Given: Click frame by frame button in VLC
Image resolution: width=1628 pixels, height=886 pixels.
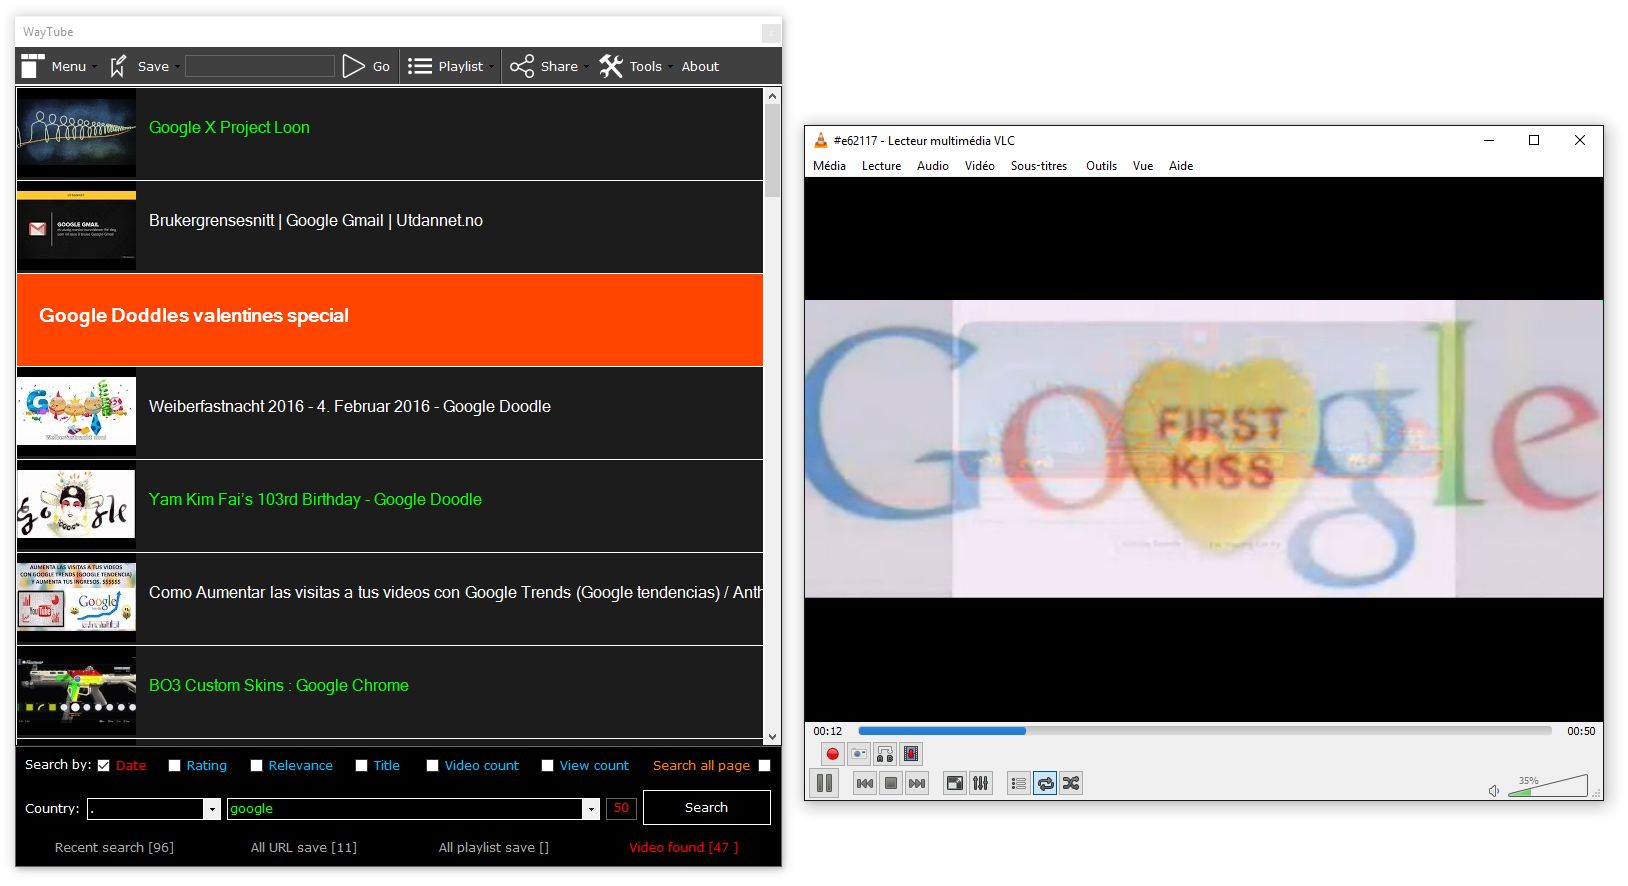Looking at the screenshot, I should tap(911, 754).
